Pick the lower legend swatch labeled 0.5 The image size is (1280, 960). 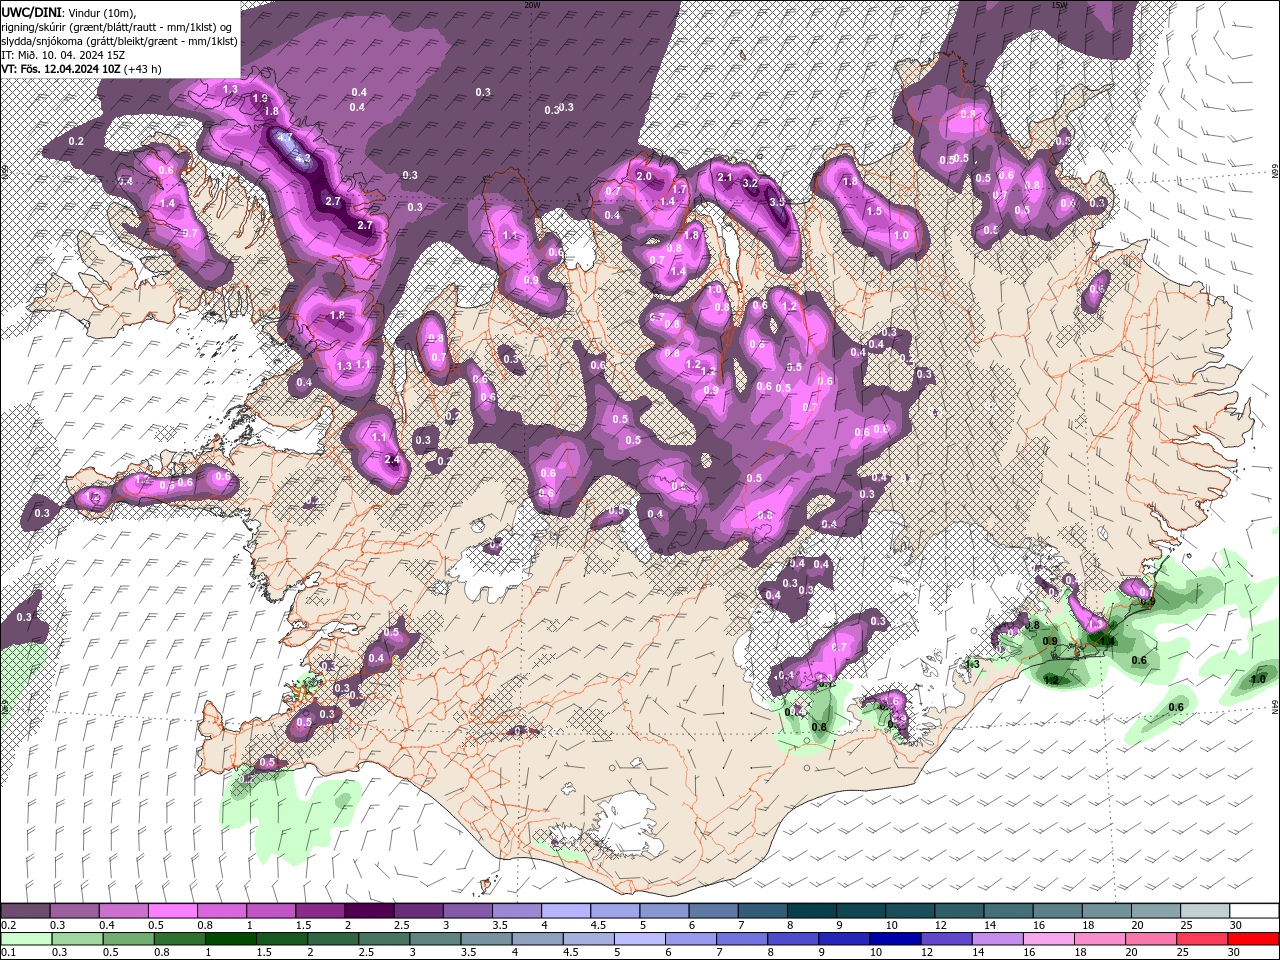click(128, 940)
